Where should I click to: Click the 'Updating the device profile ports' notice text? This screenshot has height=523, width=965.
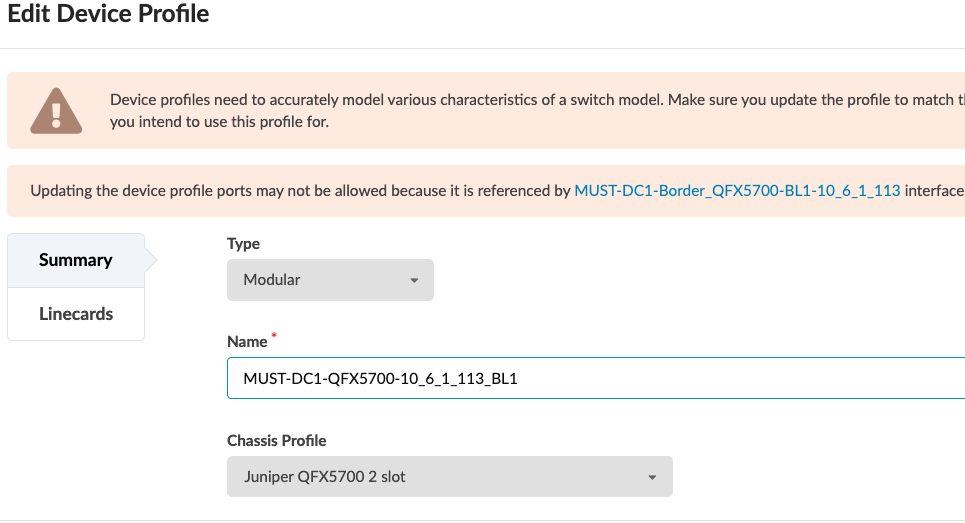[x=300, y=191]
